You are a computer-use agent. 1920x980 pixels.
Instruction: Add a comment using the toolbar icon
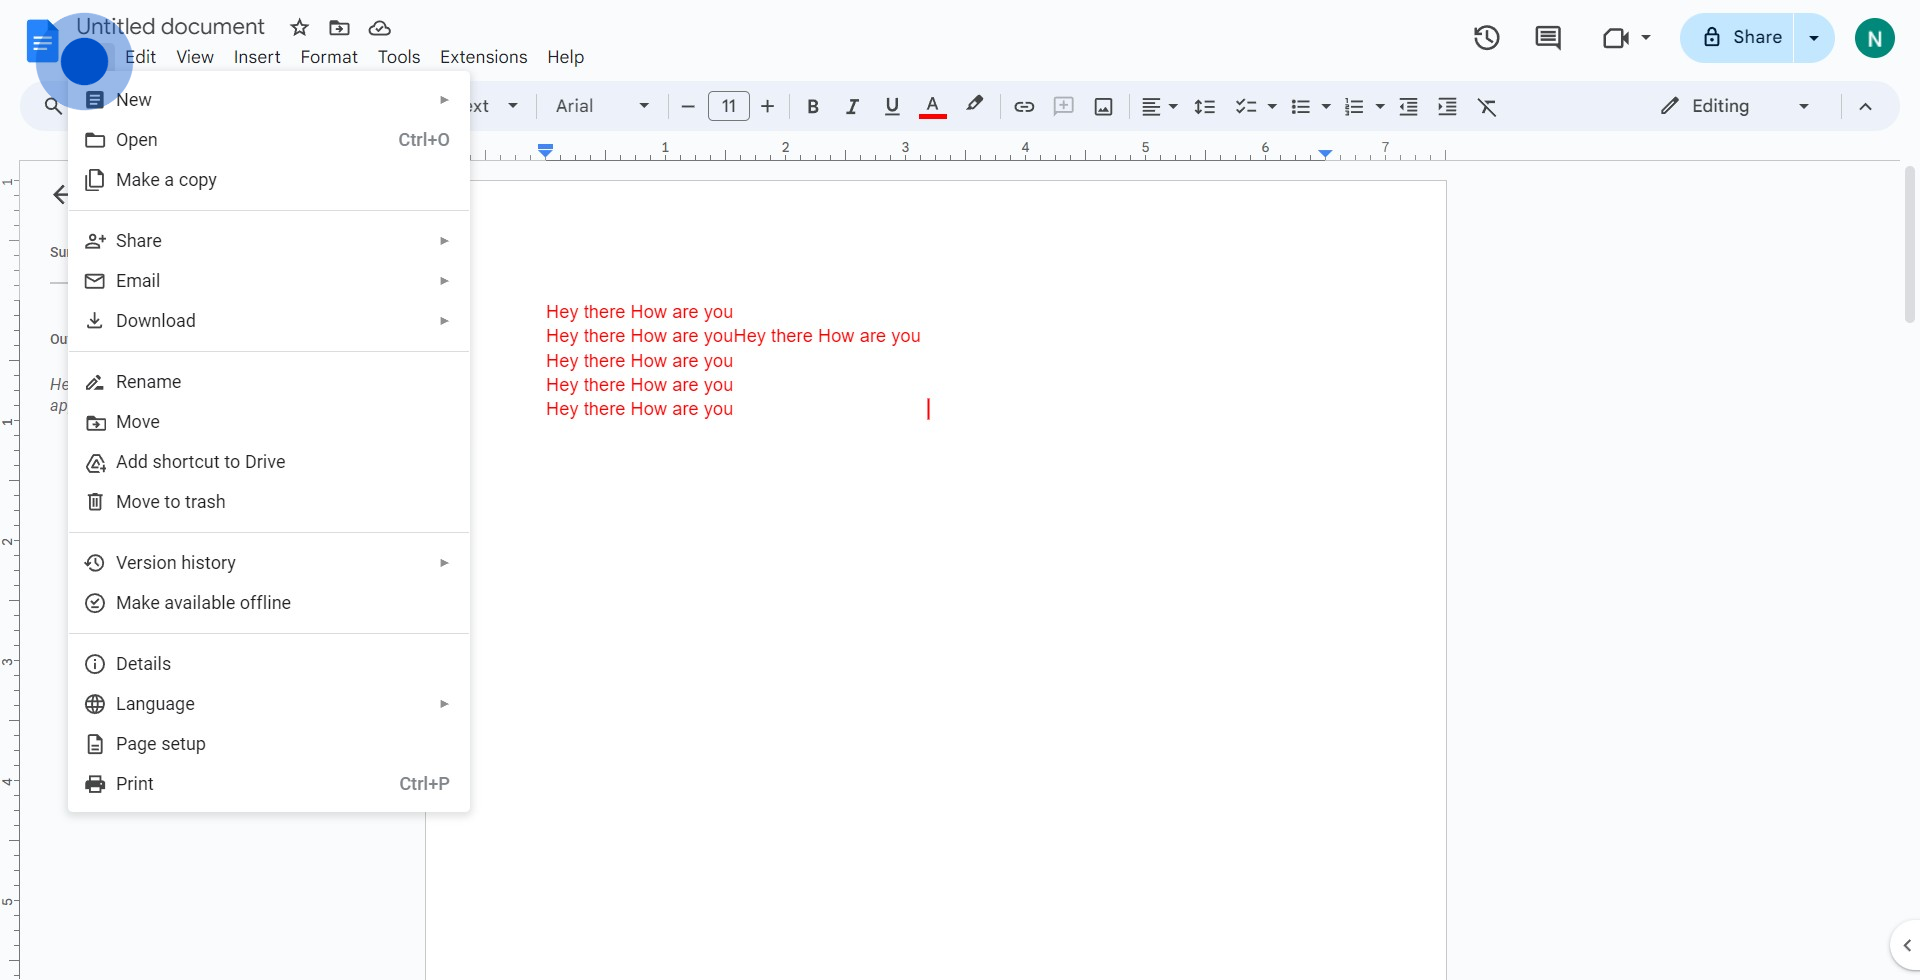pos(1064,106)
